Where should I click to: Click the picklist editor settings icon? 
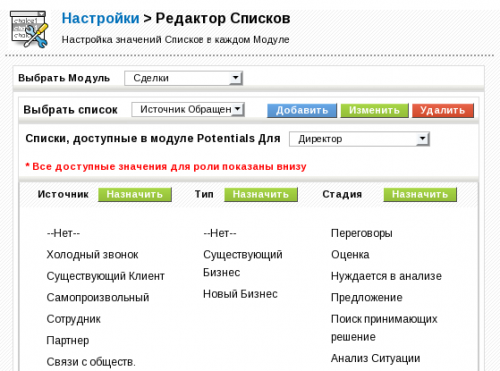29,29
